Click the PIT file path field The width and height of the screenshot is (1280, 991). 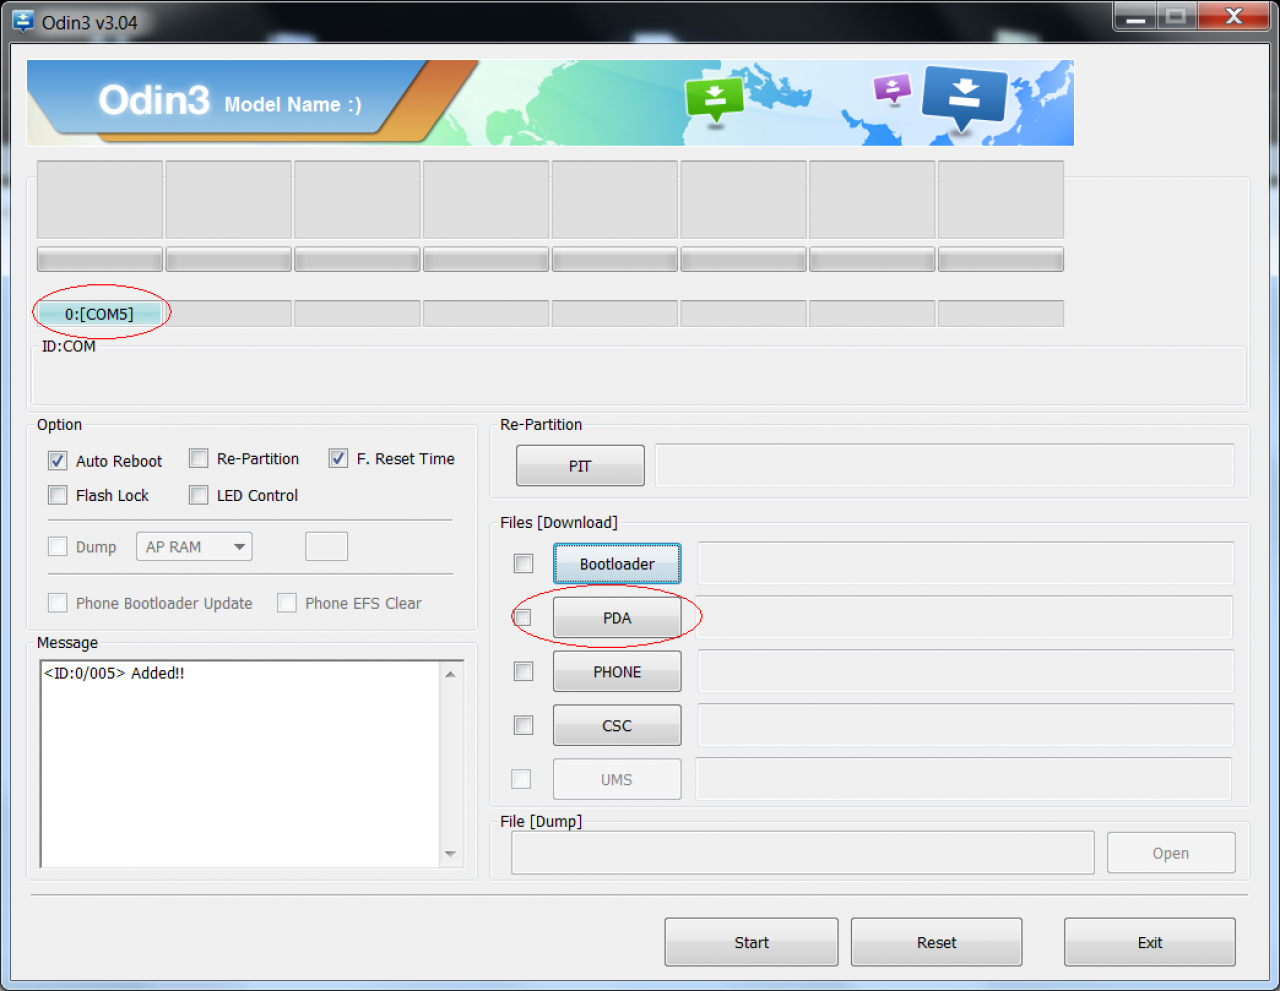pyautogui.click(x=944, y=466)
